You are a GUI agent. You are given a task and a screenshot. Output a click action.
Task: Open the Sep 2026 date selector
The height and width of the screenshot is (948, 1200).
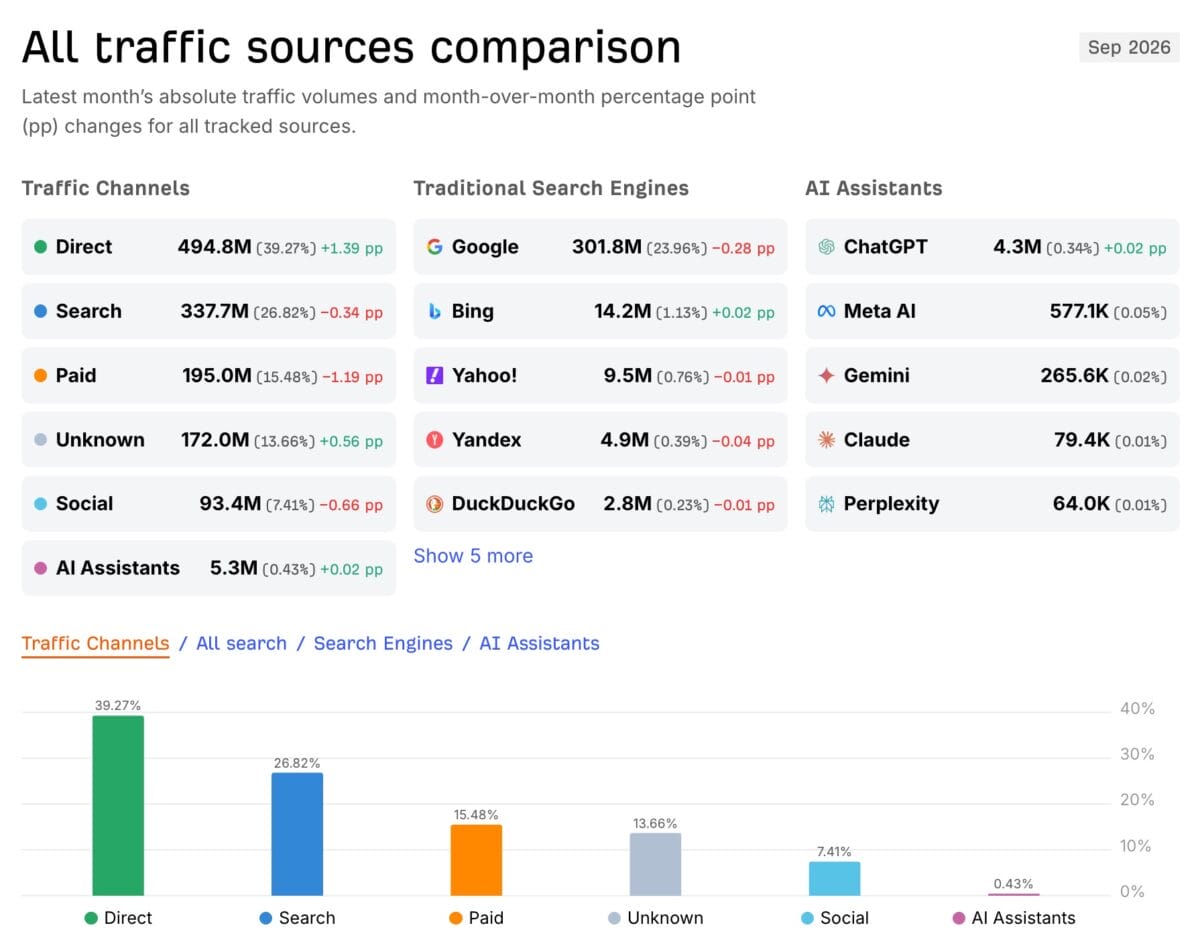(1129, 47)
